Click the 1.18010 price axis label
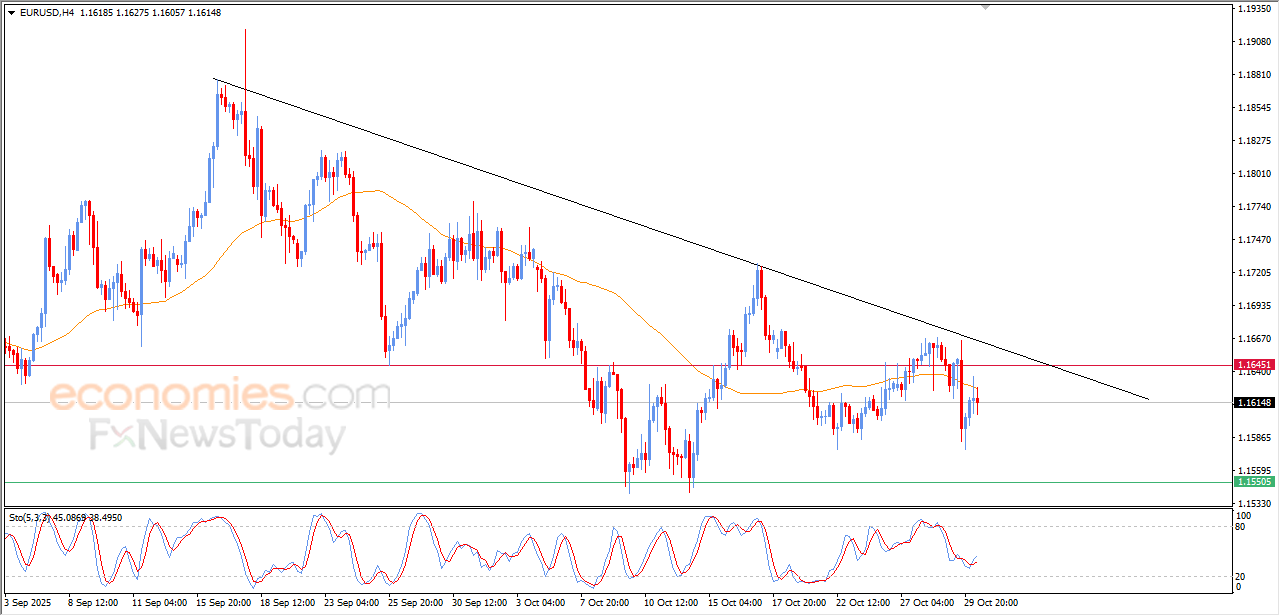 pyautogui.click(x=1254, y=174)
